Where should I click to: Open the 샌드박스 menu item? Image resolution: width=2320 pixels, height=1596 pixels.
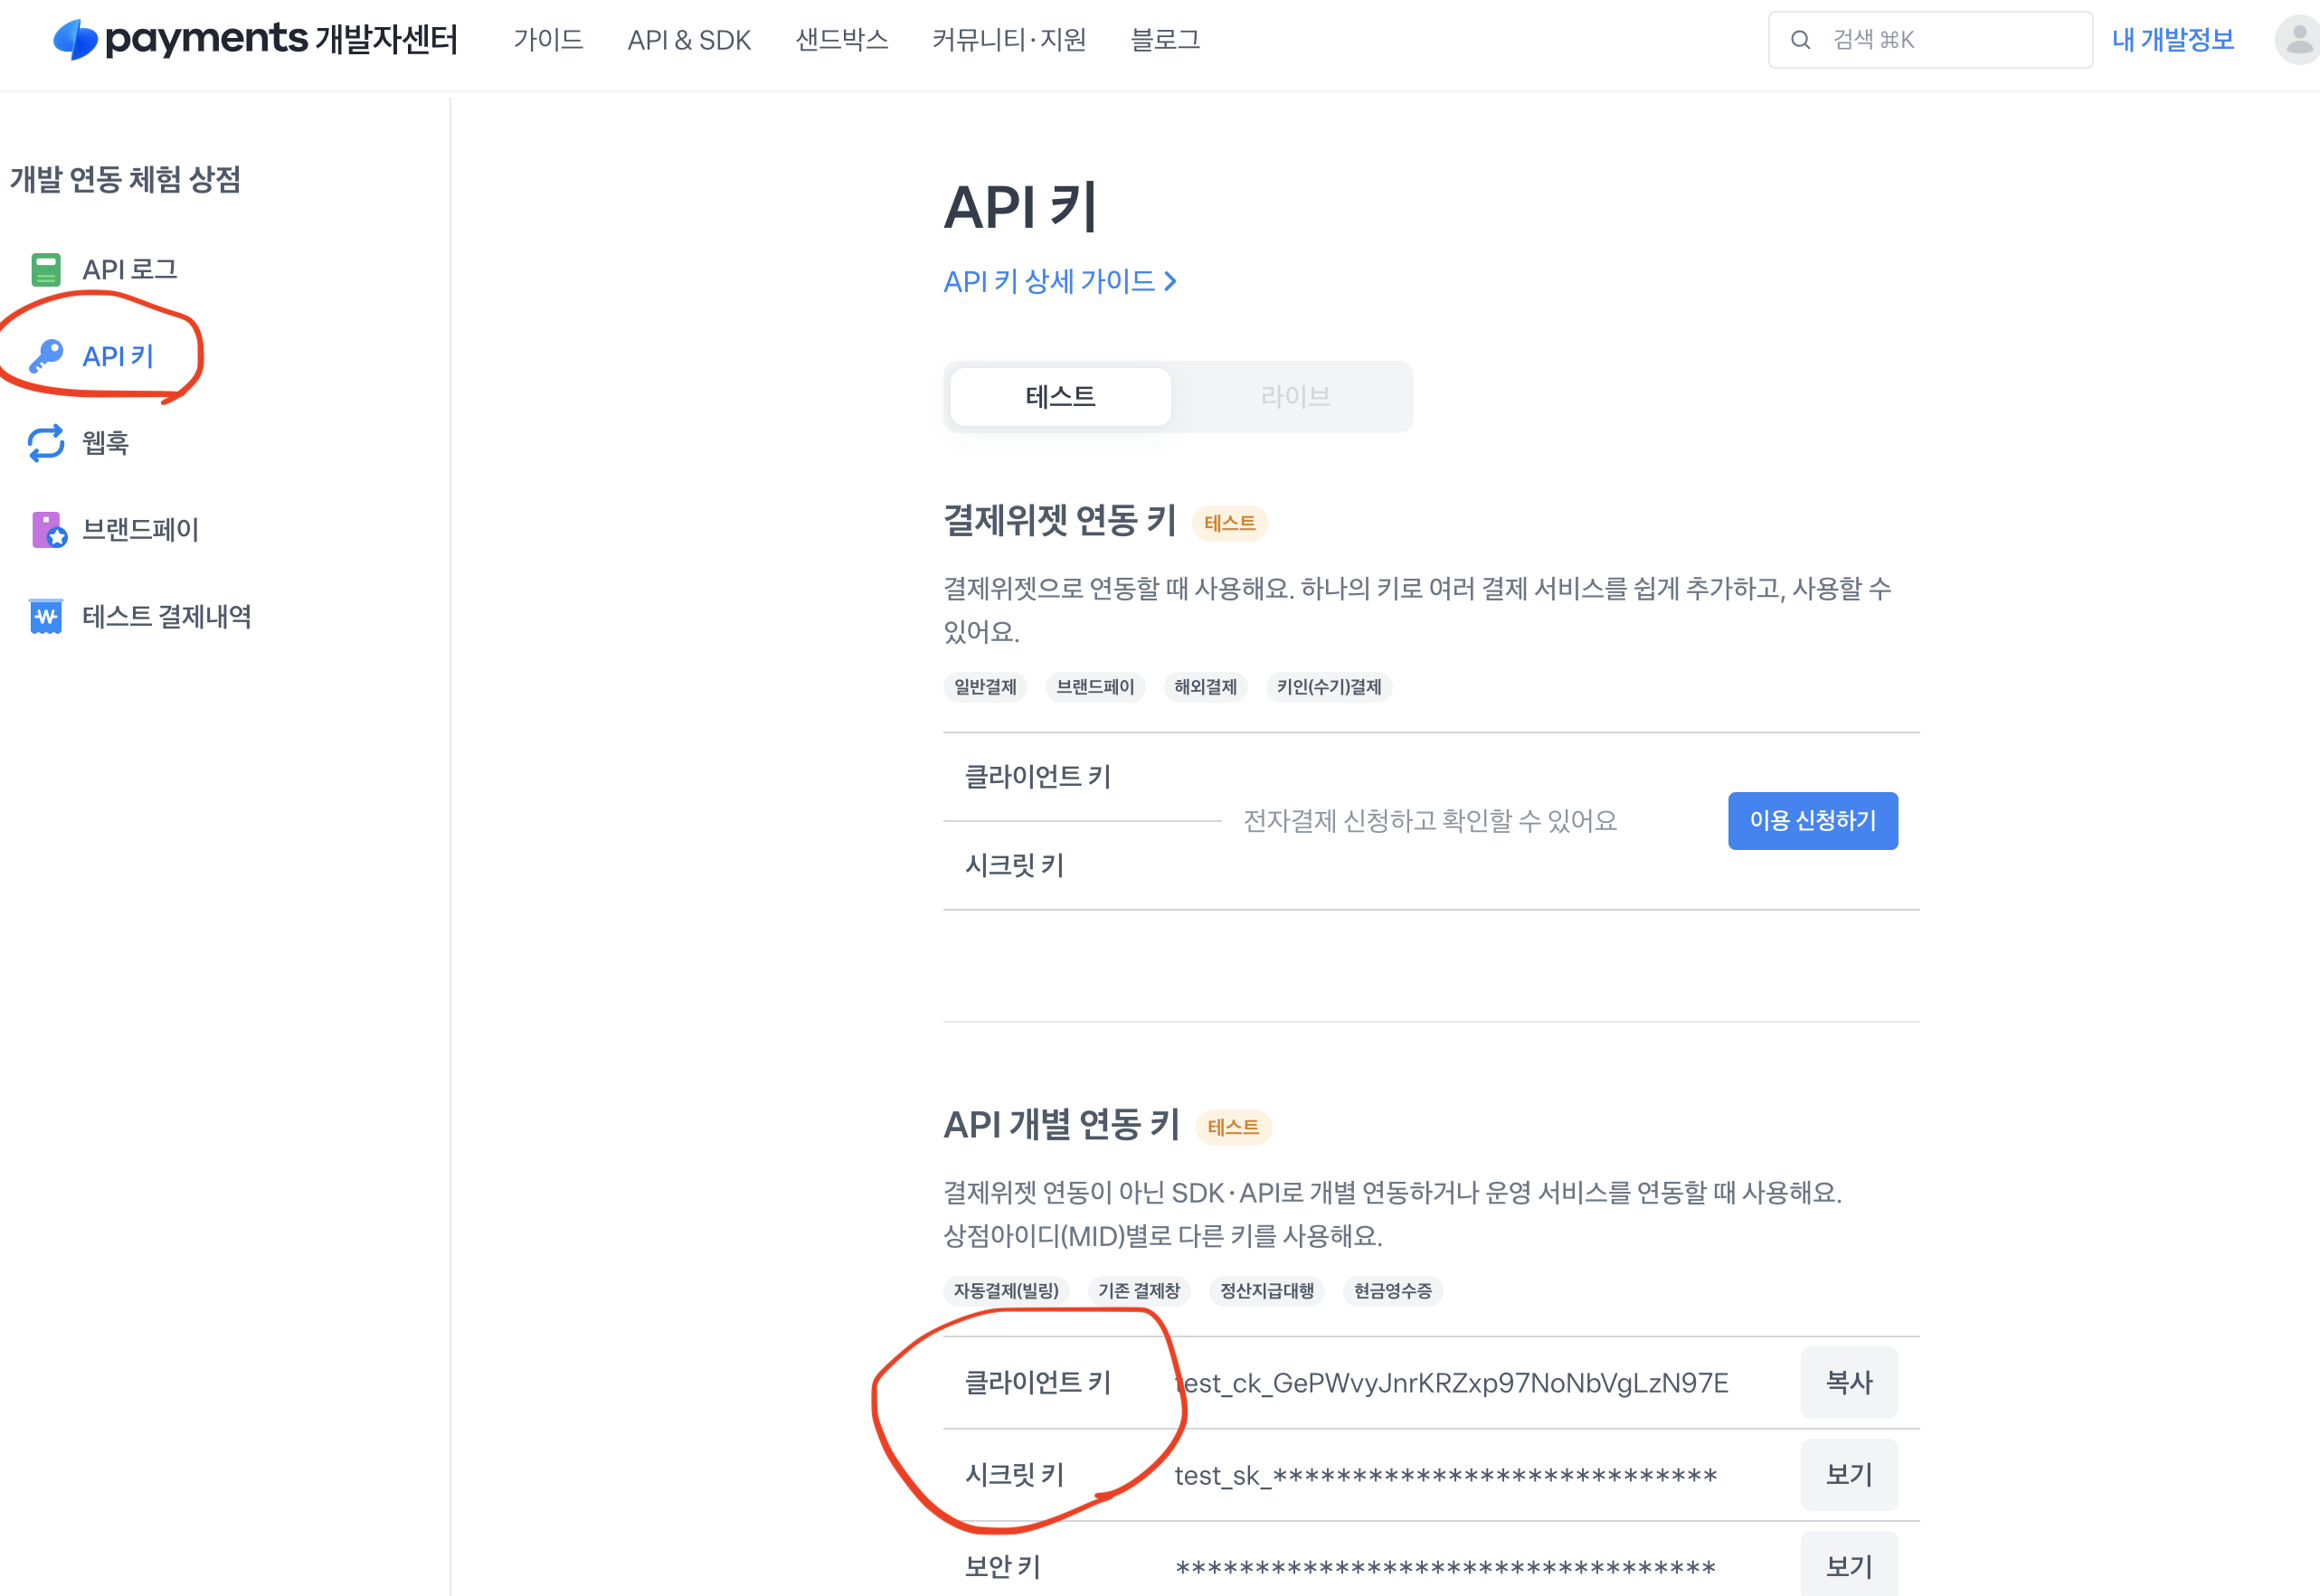(x=841, y=40)
